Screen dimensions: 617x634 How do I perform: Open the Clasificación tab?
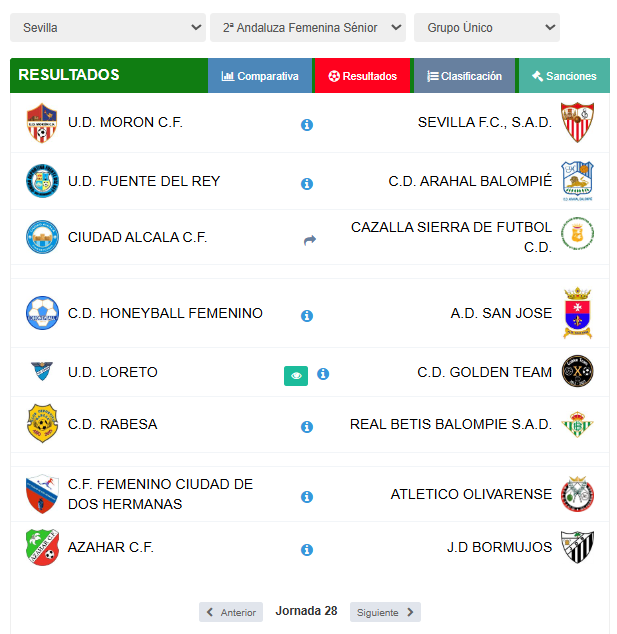tap(464, 76)
